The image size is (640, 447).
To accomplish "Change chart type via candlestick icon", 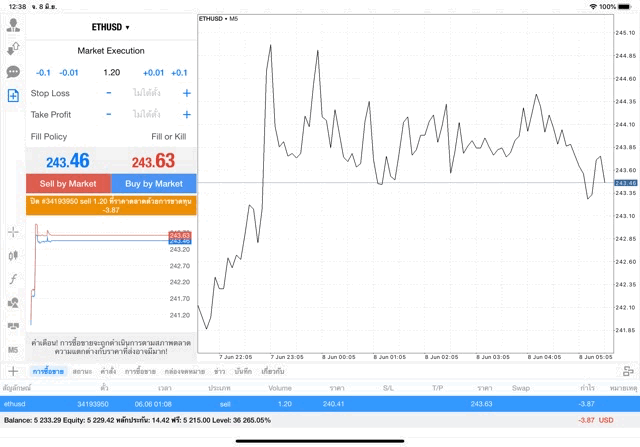I will pyautogui.click(x=13, y=256).
